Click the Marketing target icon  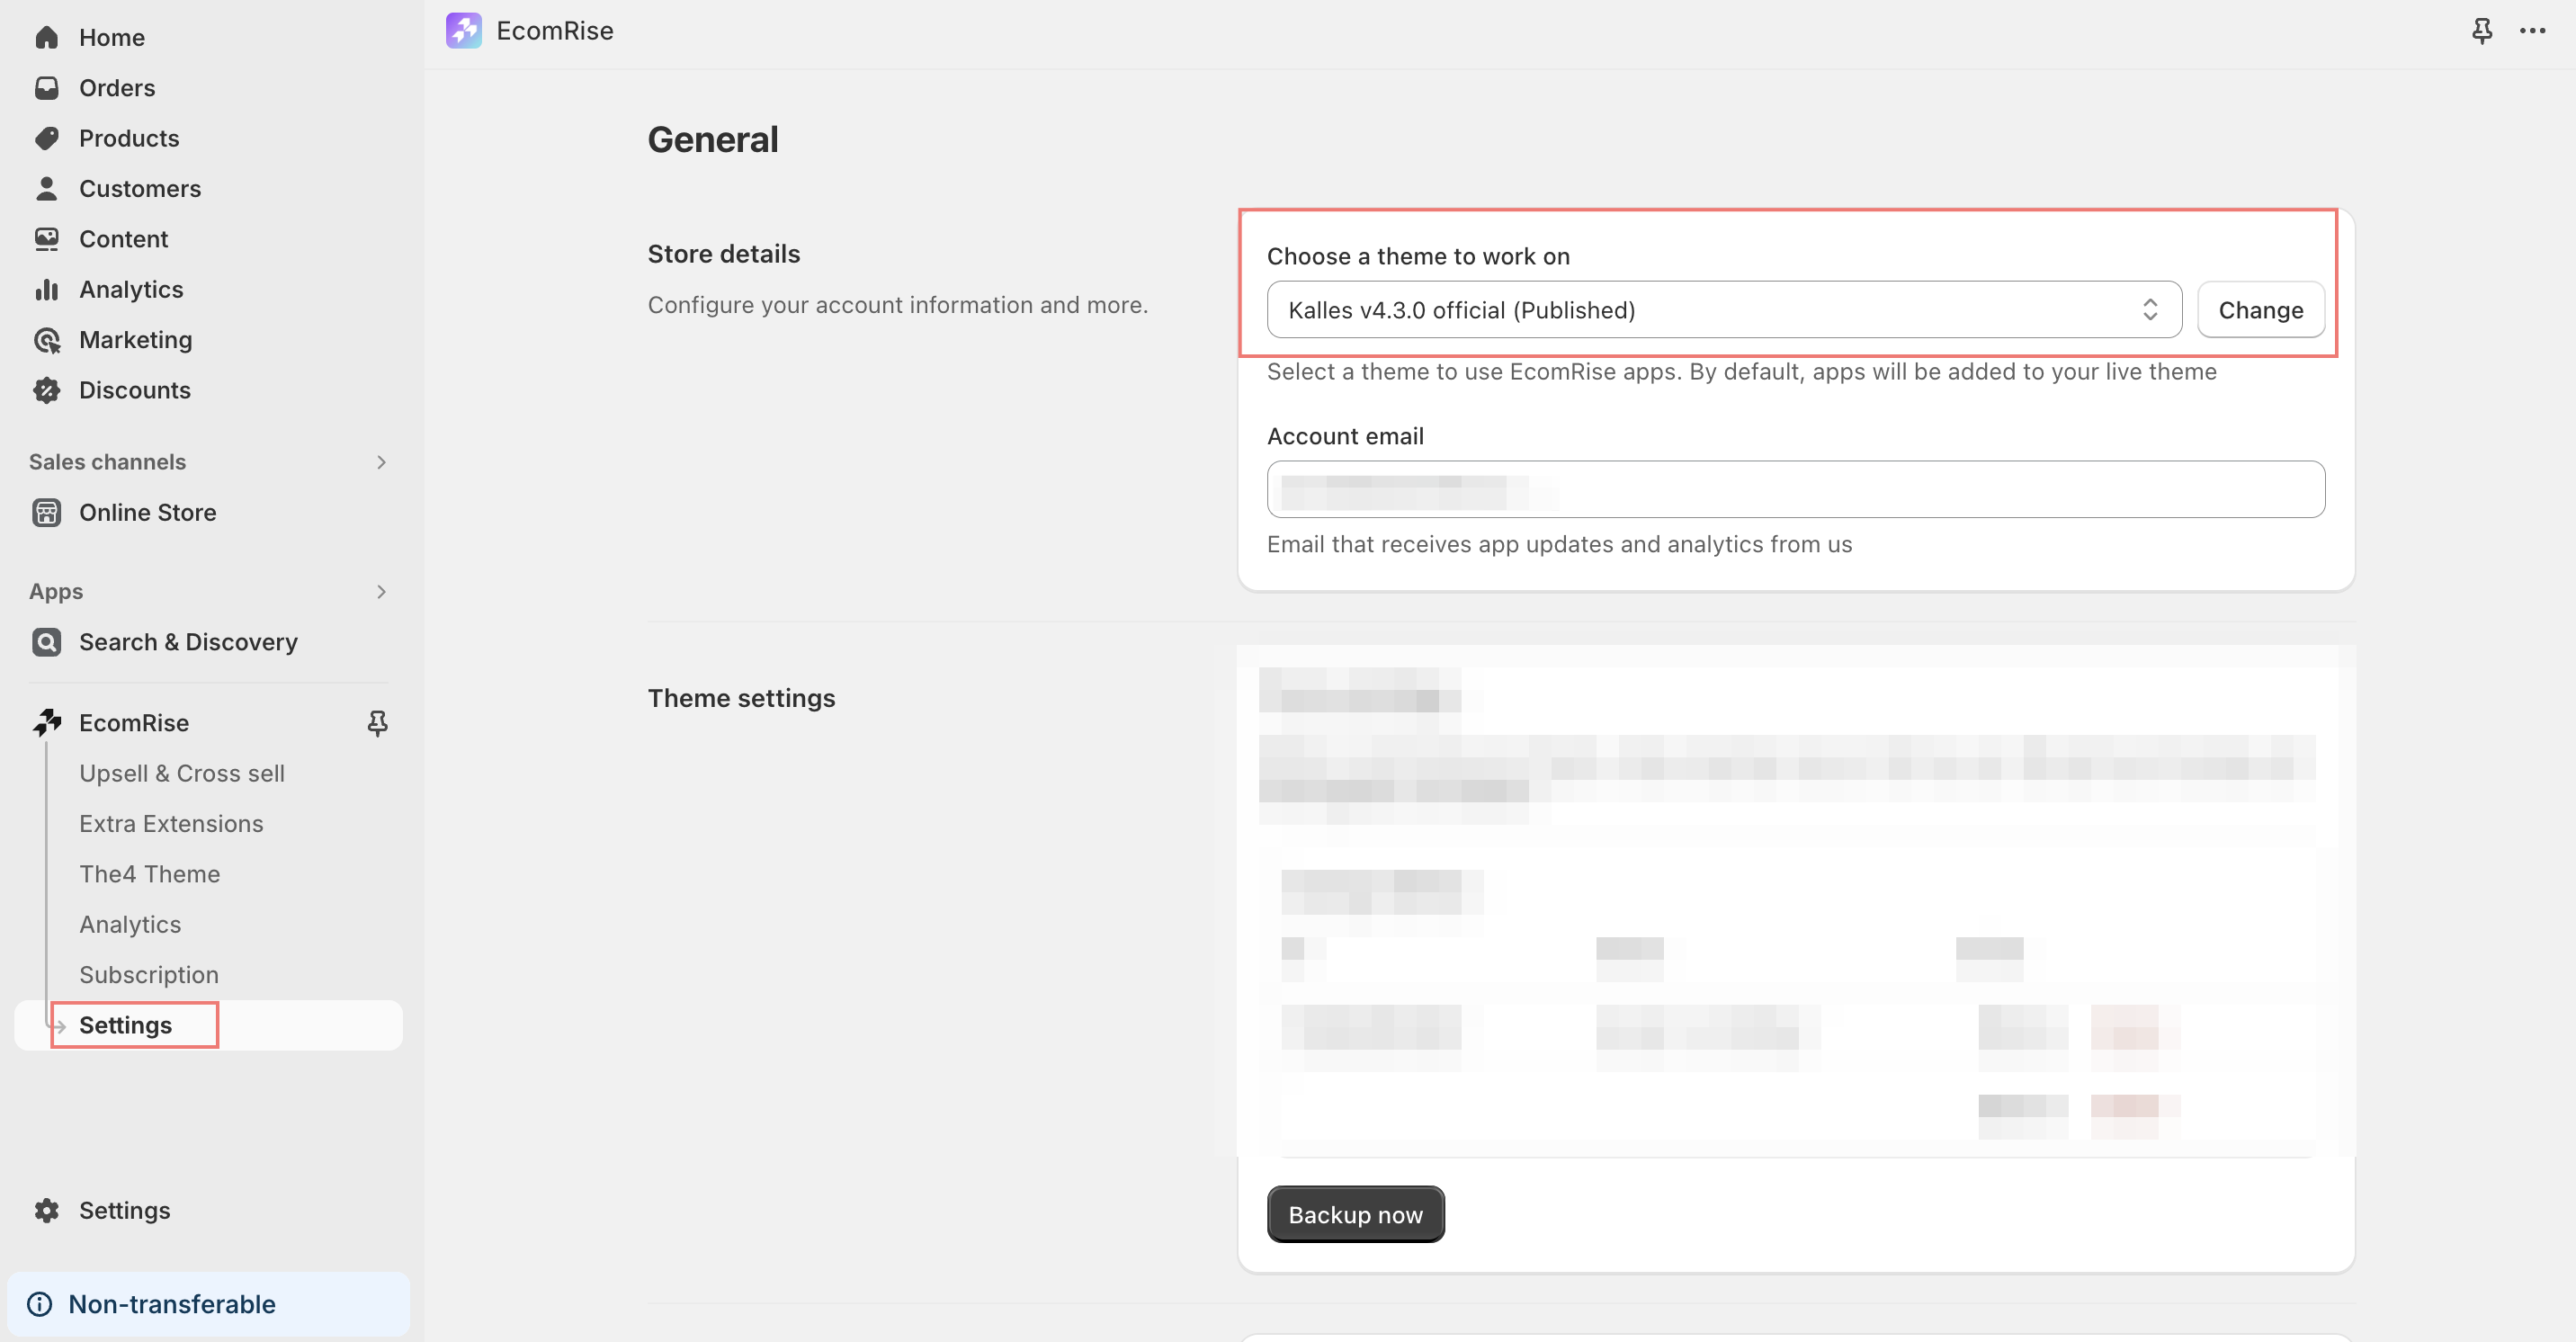[x=46, y=340]
